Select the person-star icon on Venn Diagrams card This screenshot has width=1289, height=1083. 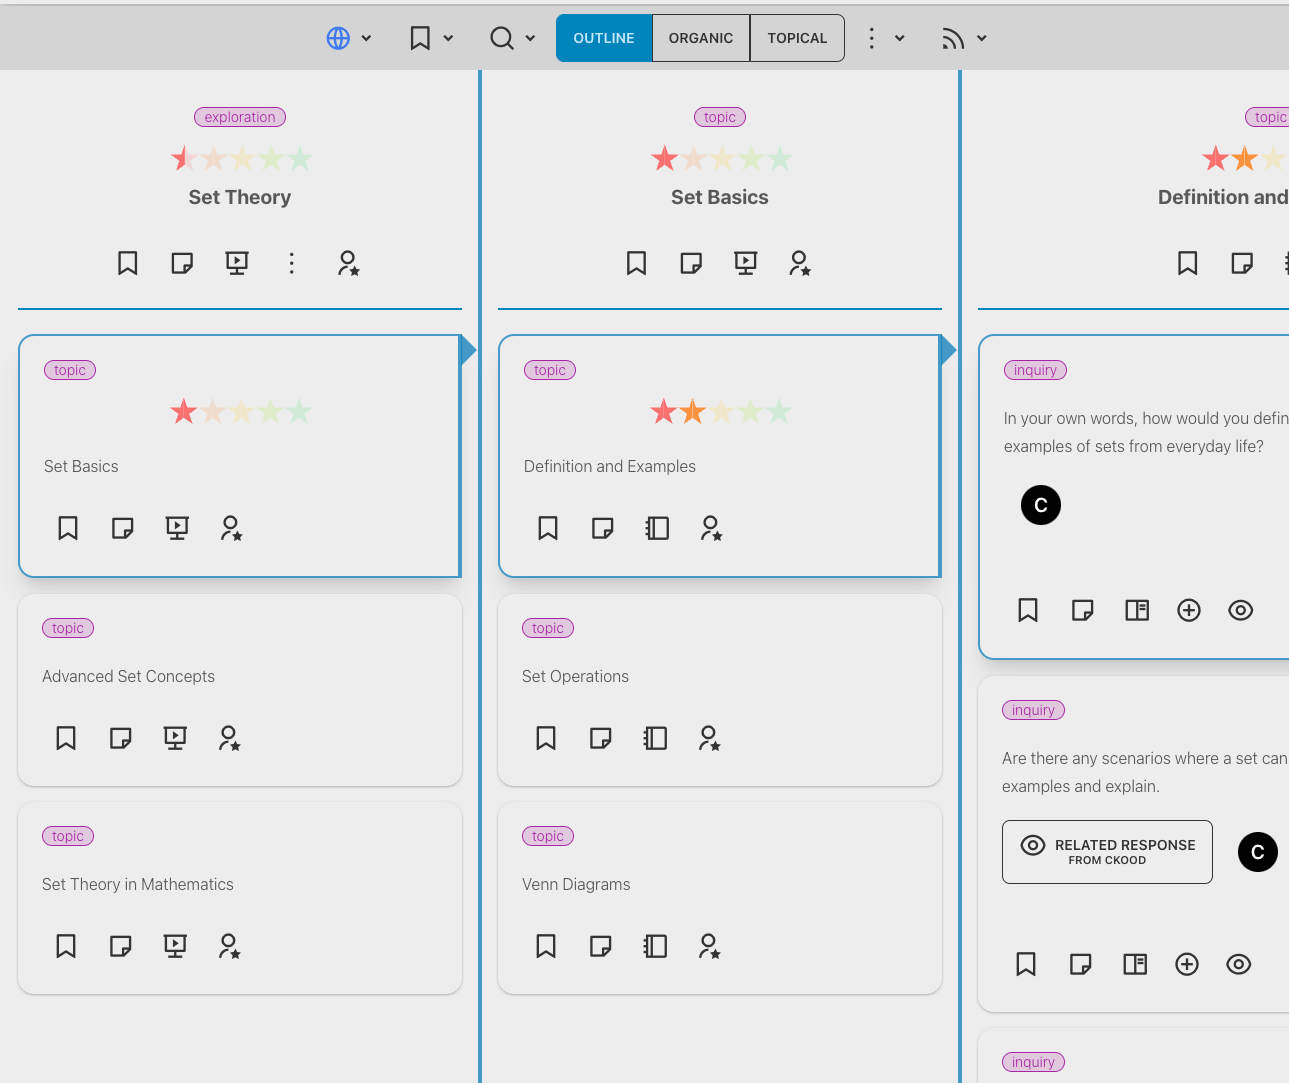(x=709, y=945)
